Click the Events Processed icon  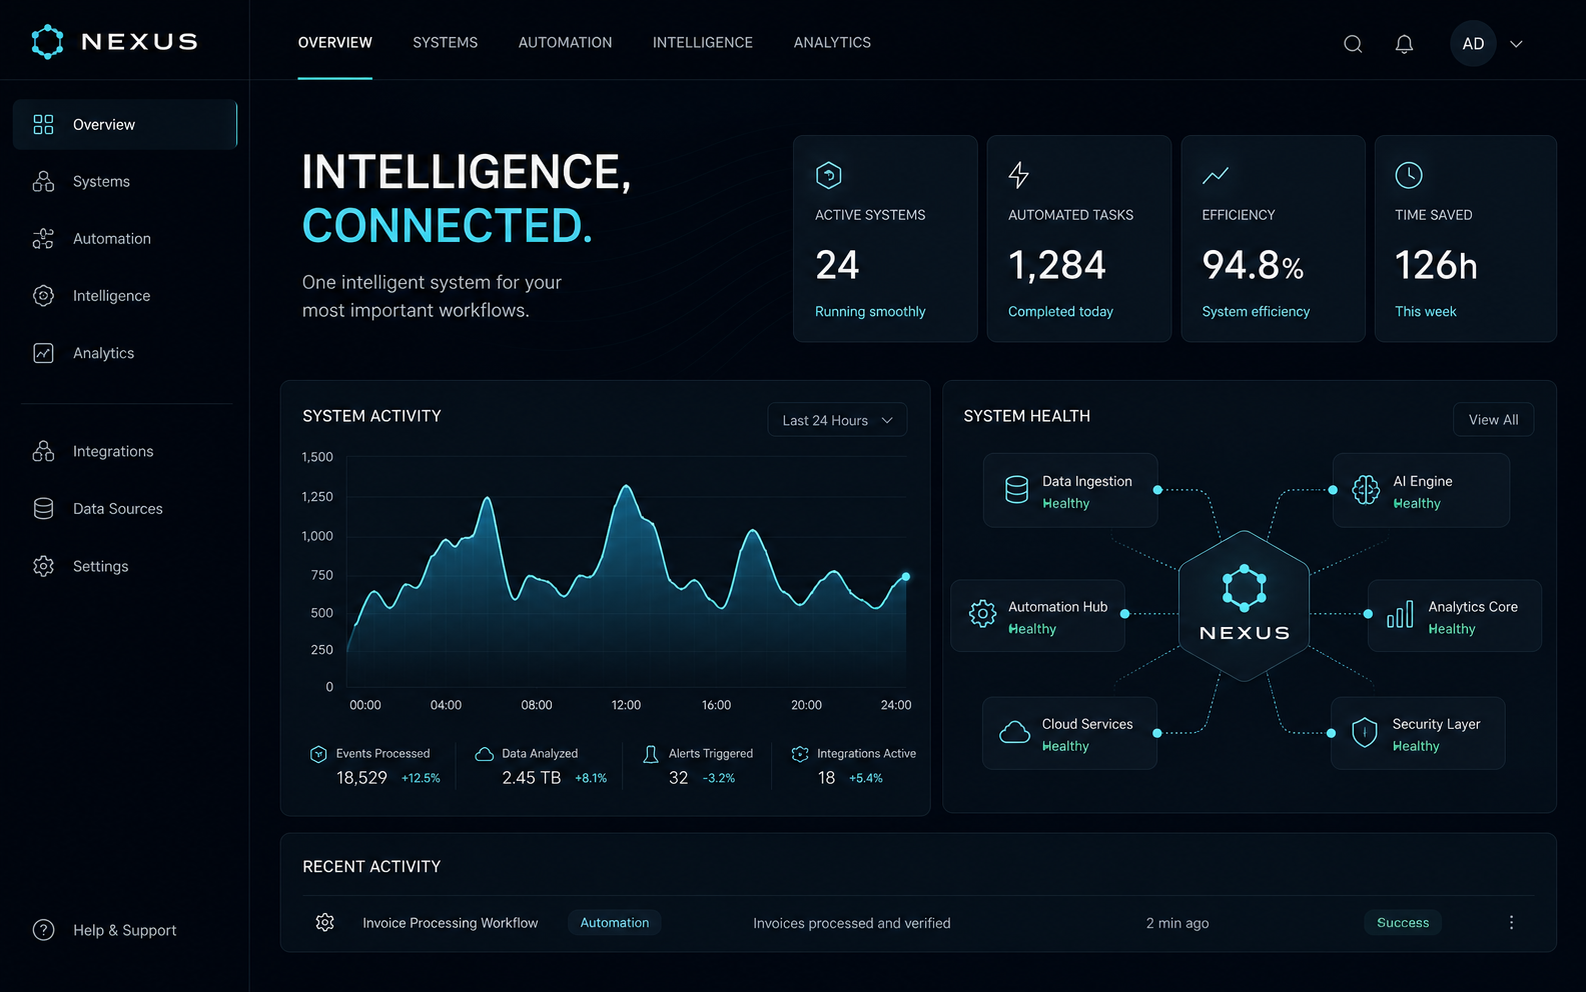318,754
